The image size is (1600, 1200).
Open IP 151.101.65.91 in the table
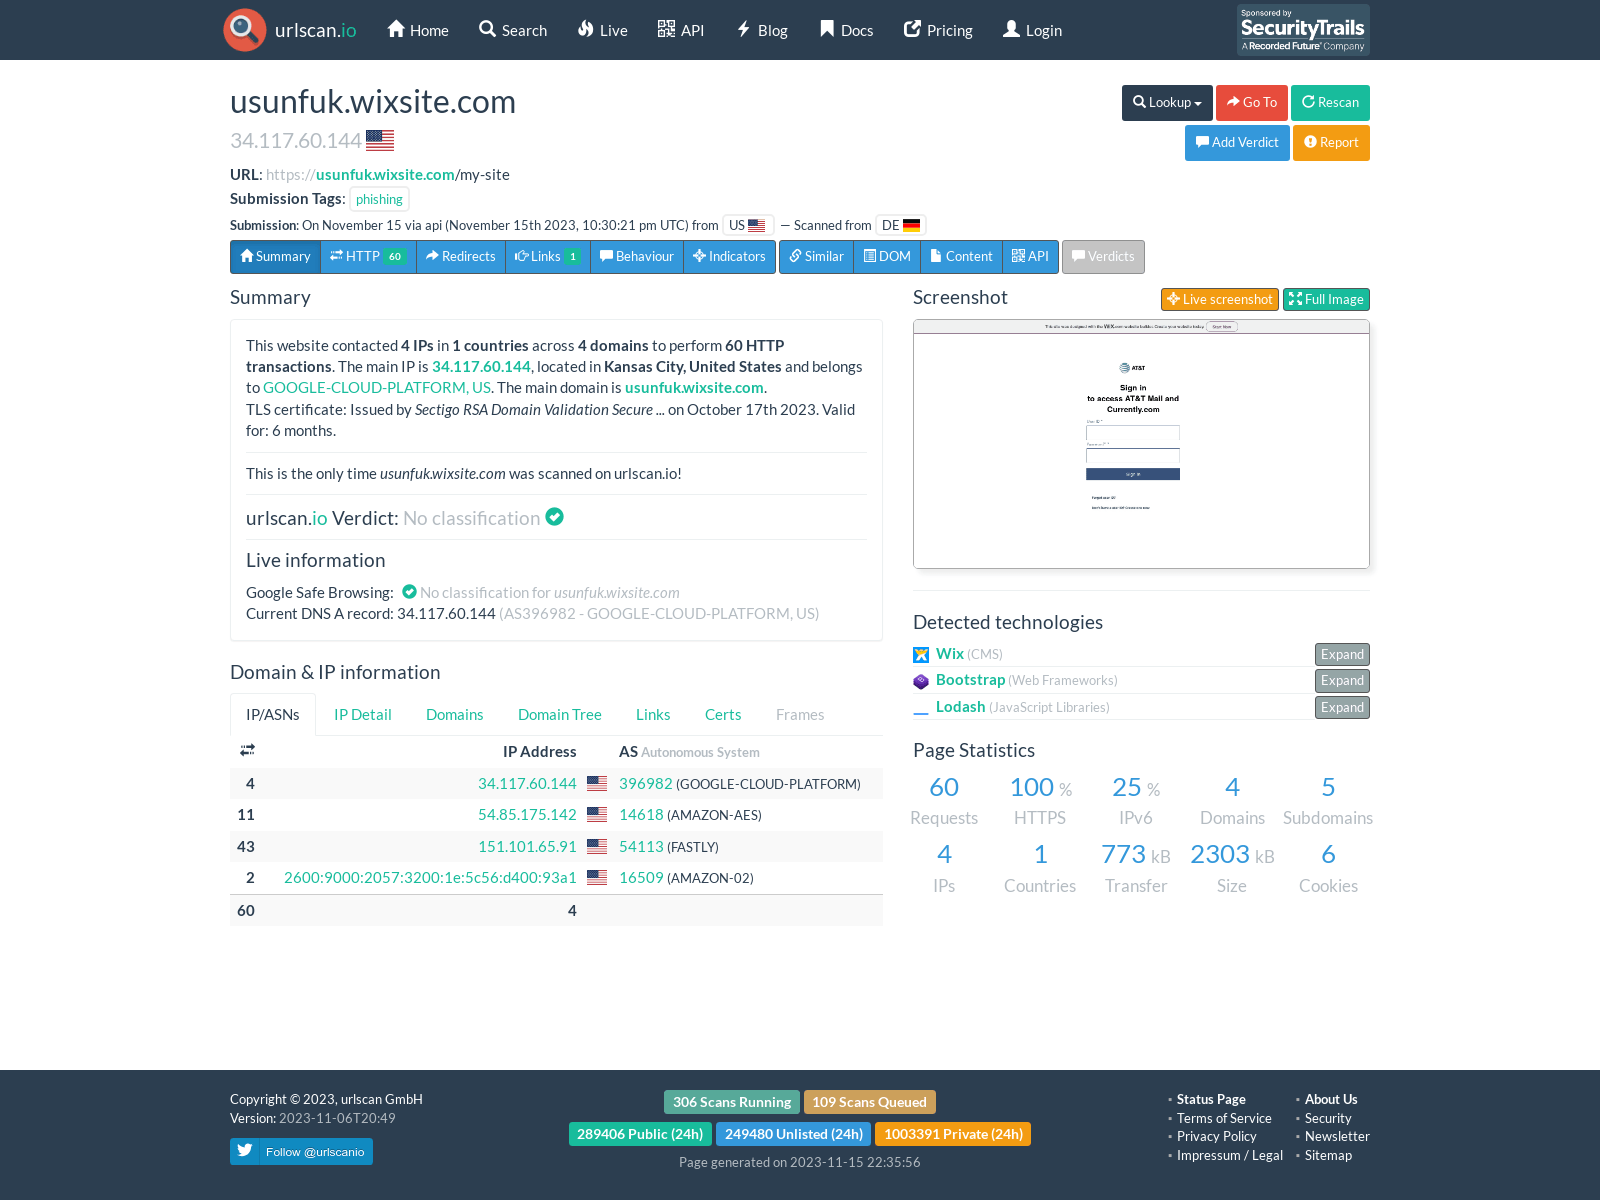coord(527,847)
